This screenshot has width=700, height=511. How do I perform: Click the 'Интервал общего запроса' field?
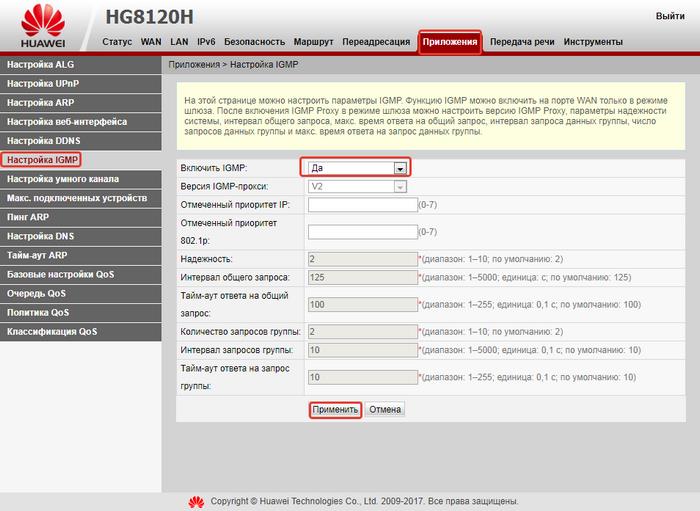pyautogui.click(x=362, y=277)
